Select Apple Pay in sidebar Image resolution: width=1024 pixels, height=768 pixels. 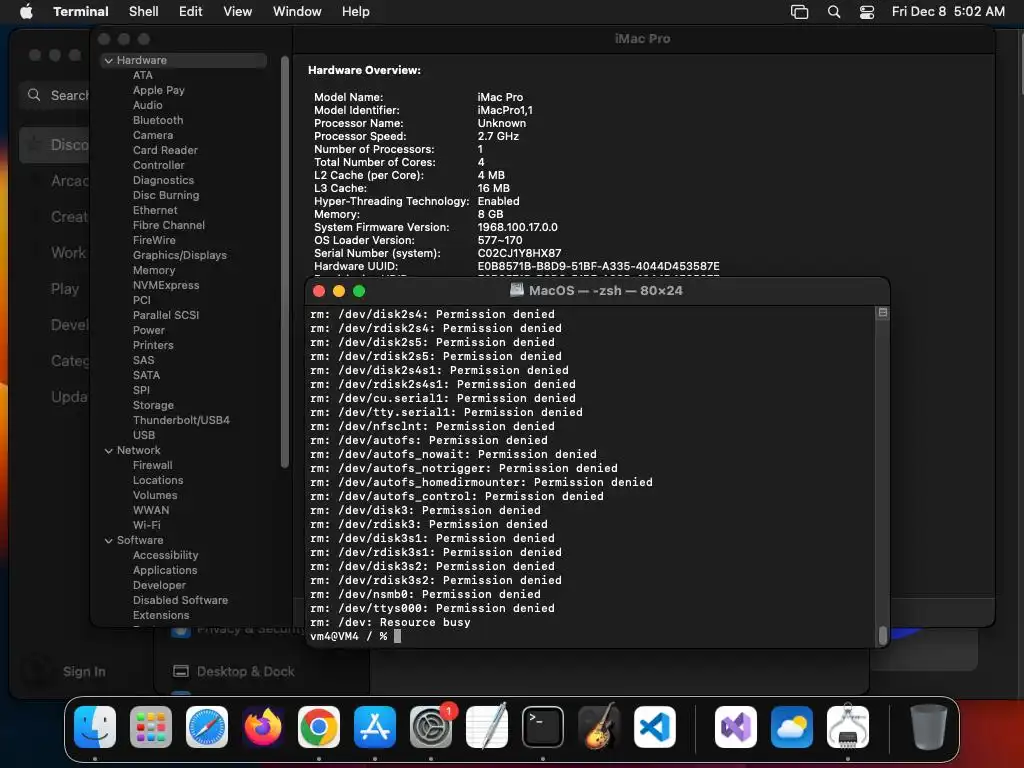tap(159, 90)
